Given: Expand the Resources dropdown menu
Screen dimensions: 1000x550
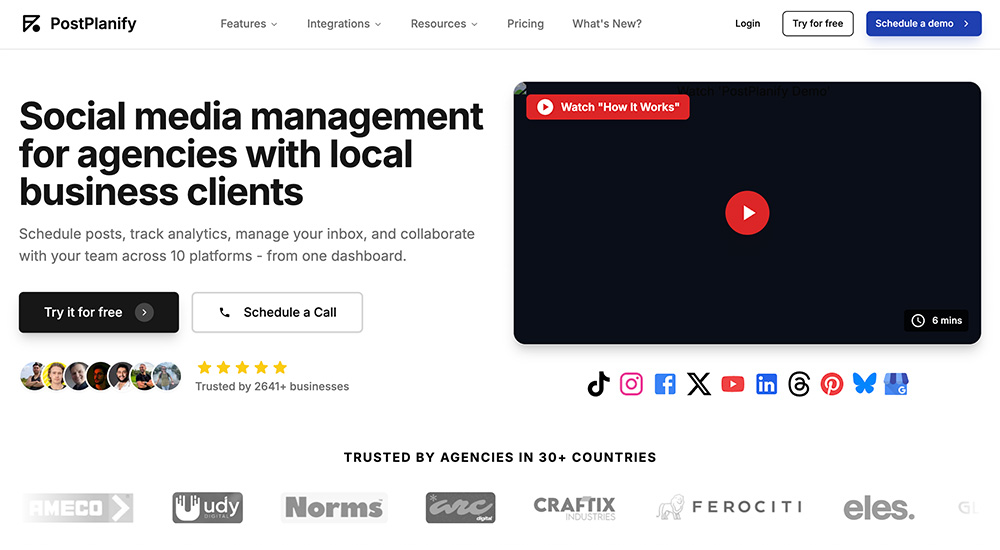Looking at the screenshot, I should [x=444, y=24].
